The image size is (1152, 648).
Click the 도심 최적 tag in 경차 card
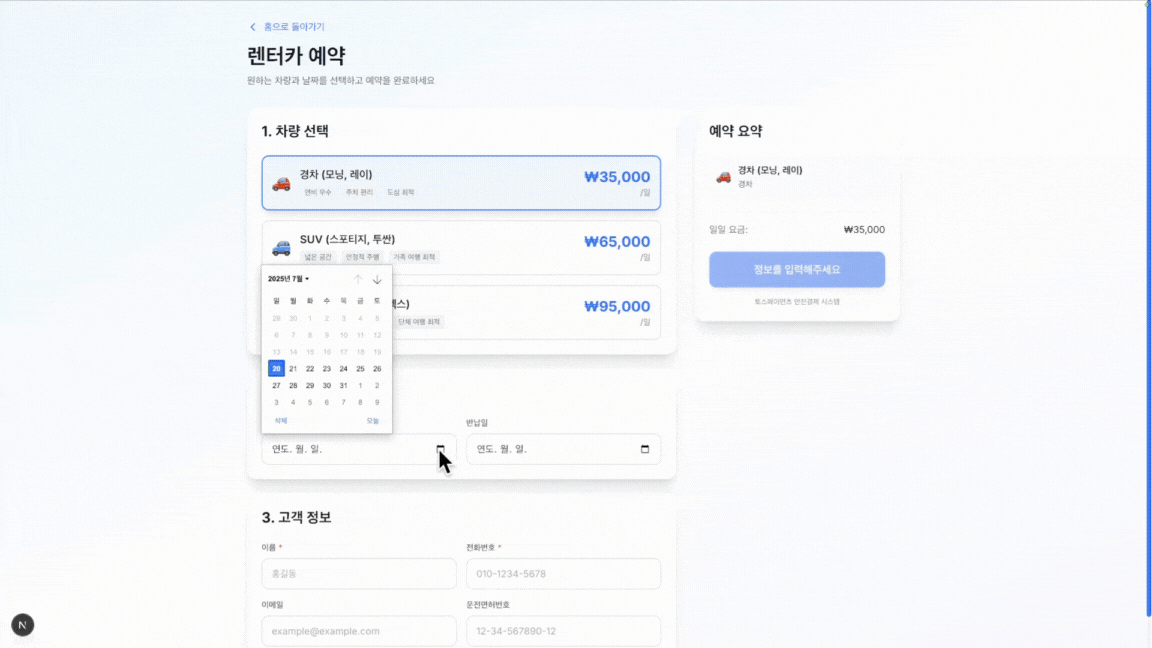[x=400, y=192]
